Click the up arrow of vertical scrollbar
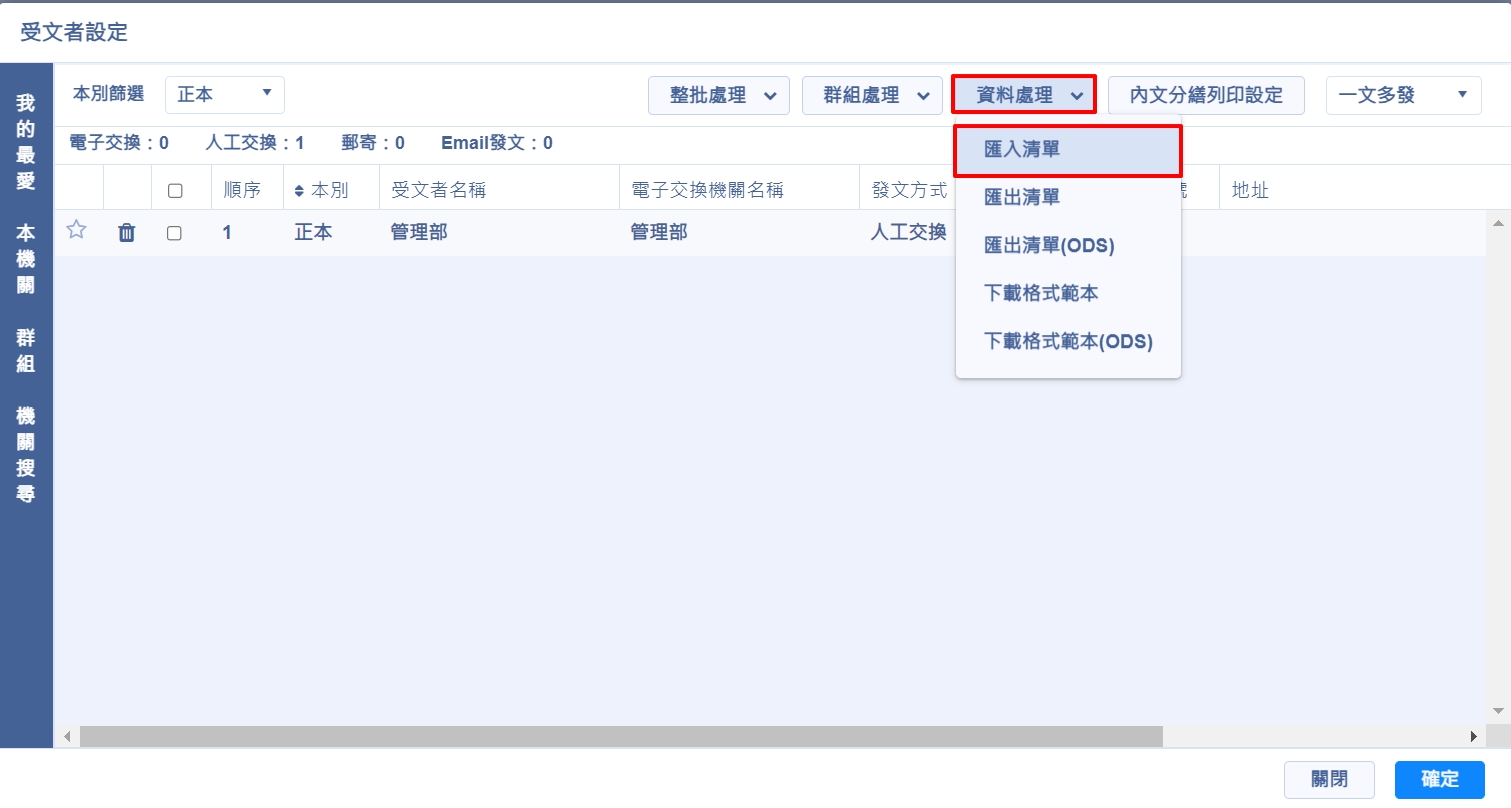1511x808 pixels. tap(1497, 223)
